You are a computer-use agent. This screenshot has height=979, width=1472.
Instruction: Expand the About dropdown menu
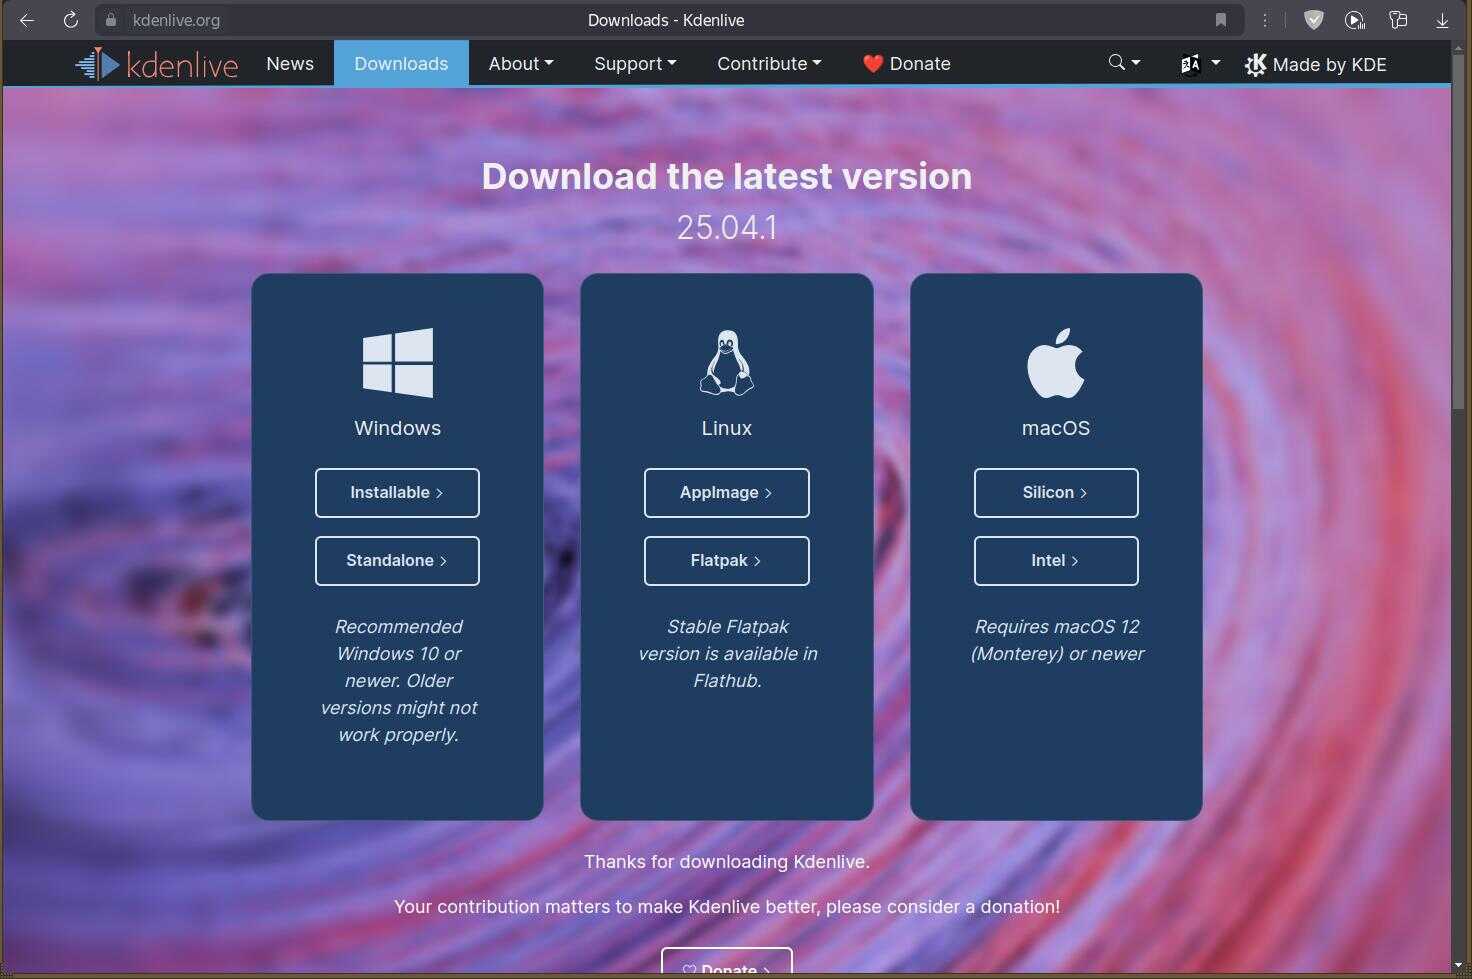pyautogui.click(x=521, y=64)
